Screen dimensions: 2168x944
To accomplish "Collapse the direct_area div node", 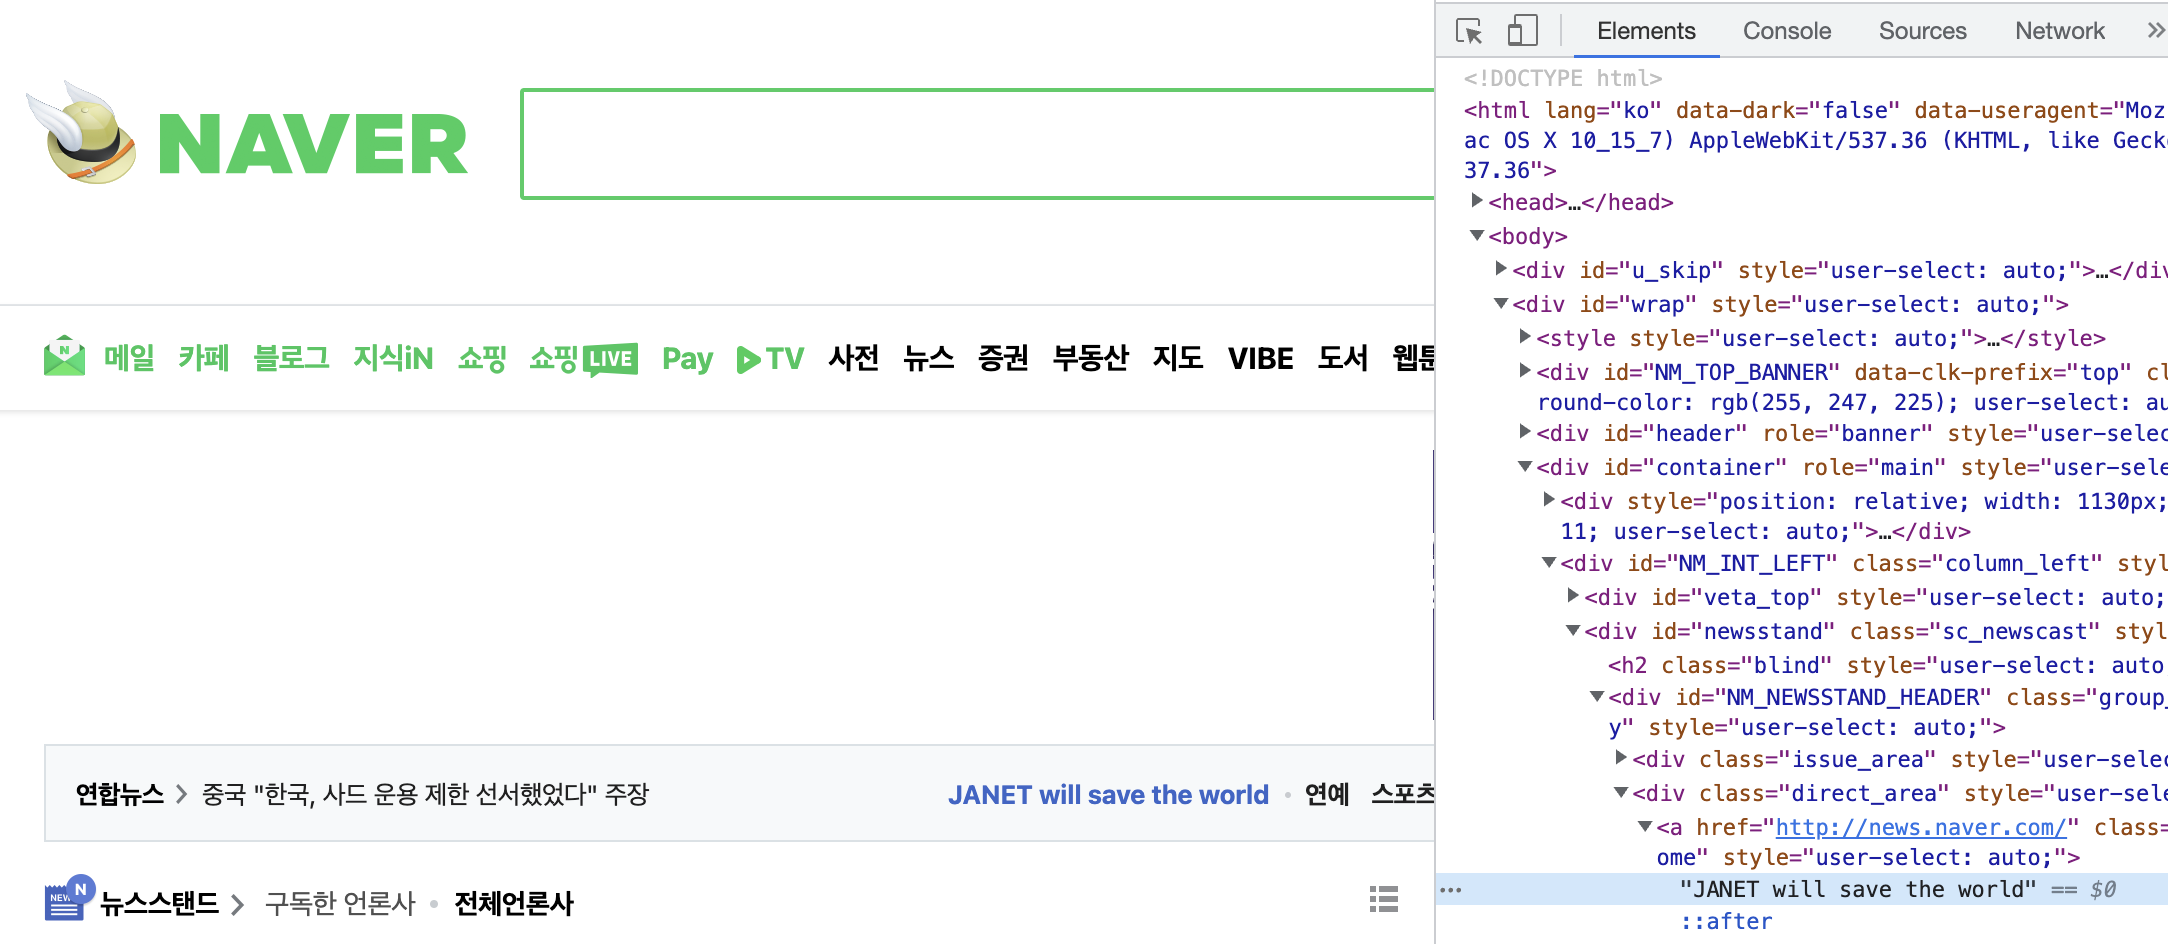I will [1621, 792].
